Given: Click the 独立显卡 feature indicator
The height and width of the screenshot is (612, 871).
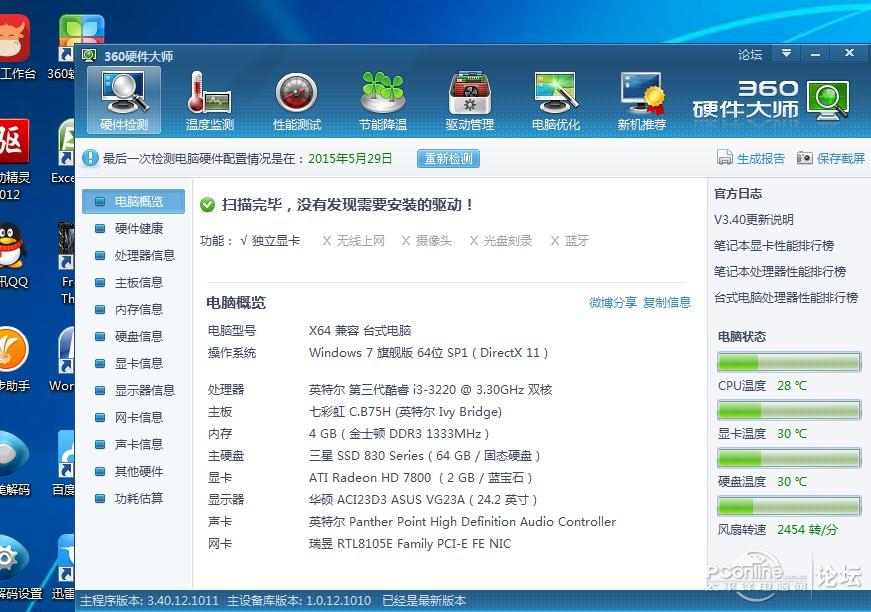Looking at the screenshot, I should click(271, 240).
